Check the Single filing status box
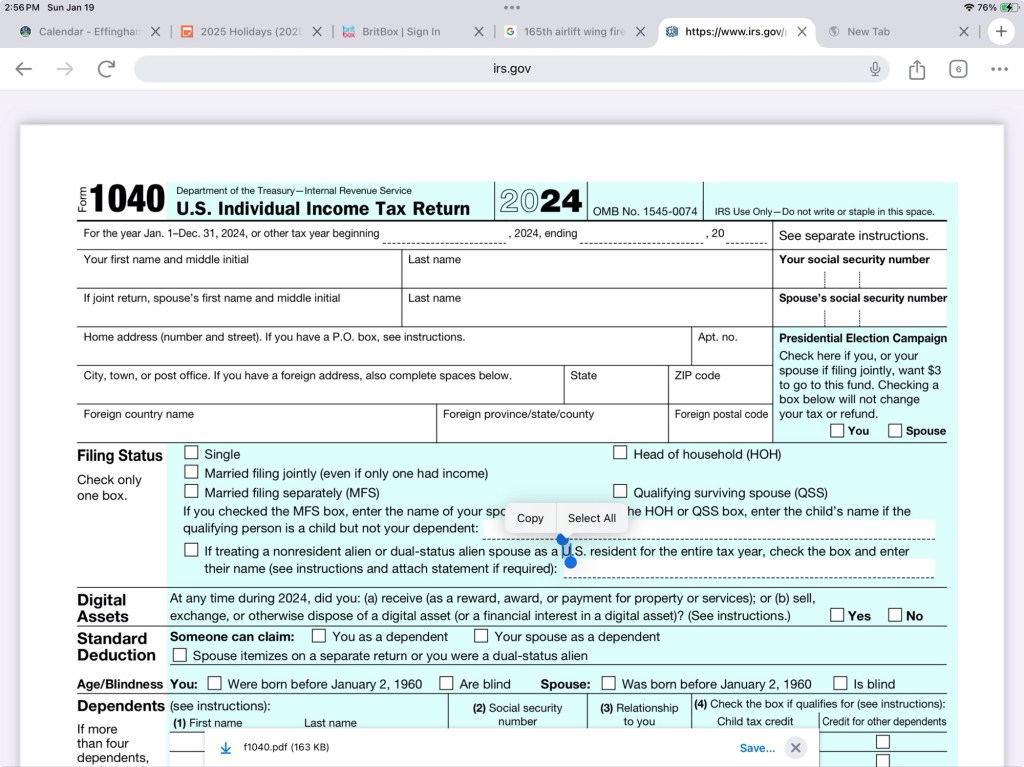This screenshot has height=767, width=1024. [x=191, y=453]
